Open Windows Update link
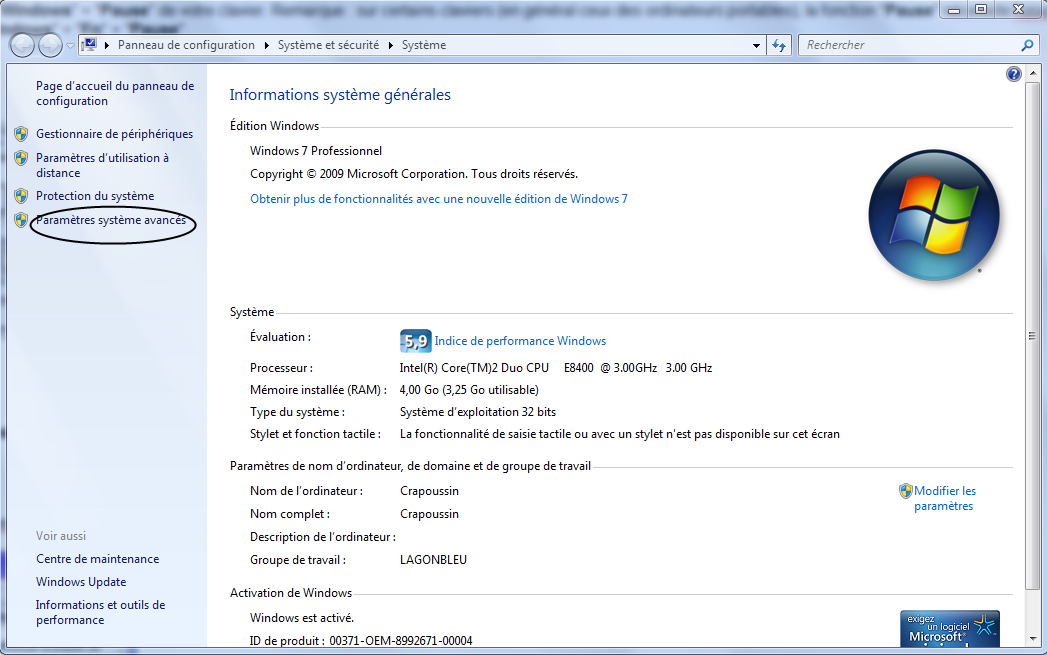The image size is (1047, 655). (x=81, y=582)
